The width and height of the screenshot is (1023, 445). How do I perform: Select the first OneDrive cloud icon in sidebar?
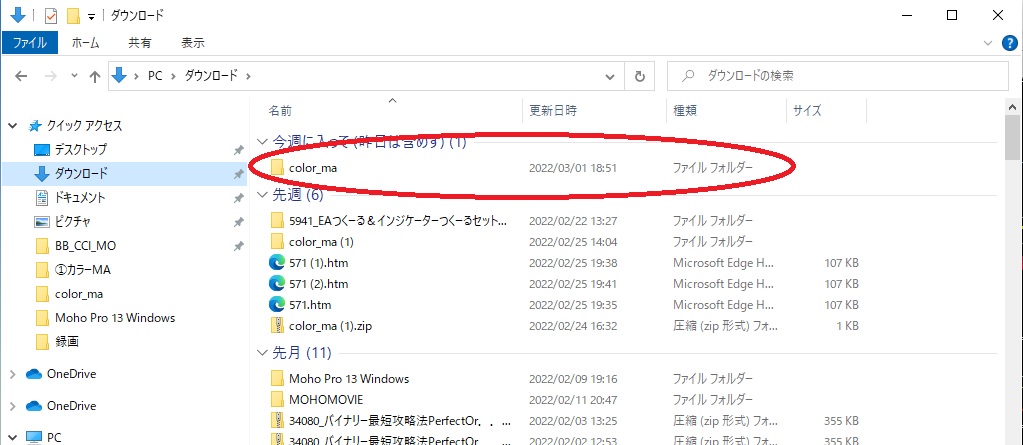point(33,373)
